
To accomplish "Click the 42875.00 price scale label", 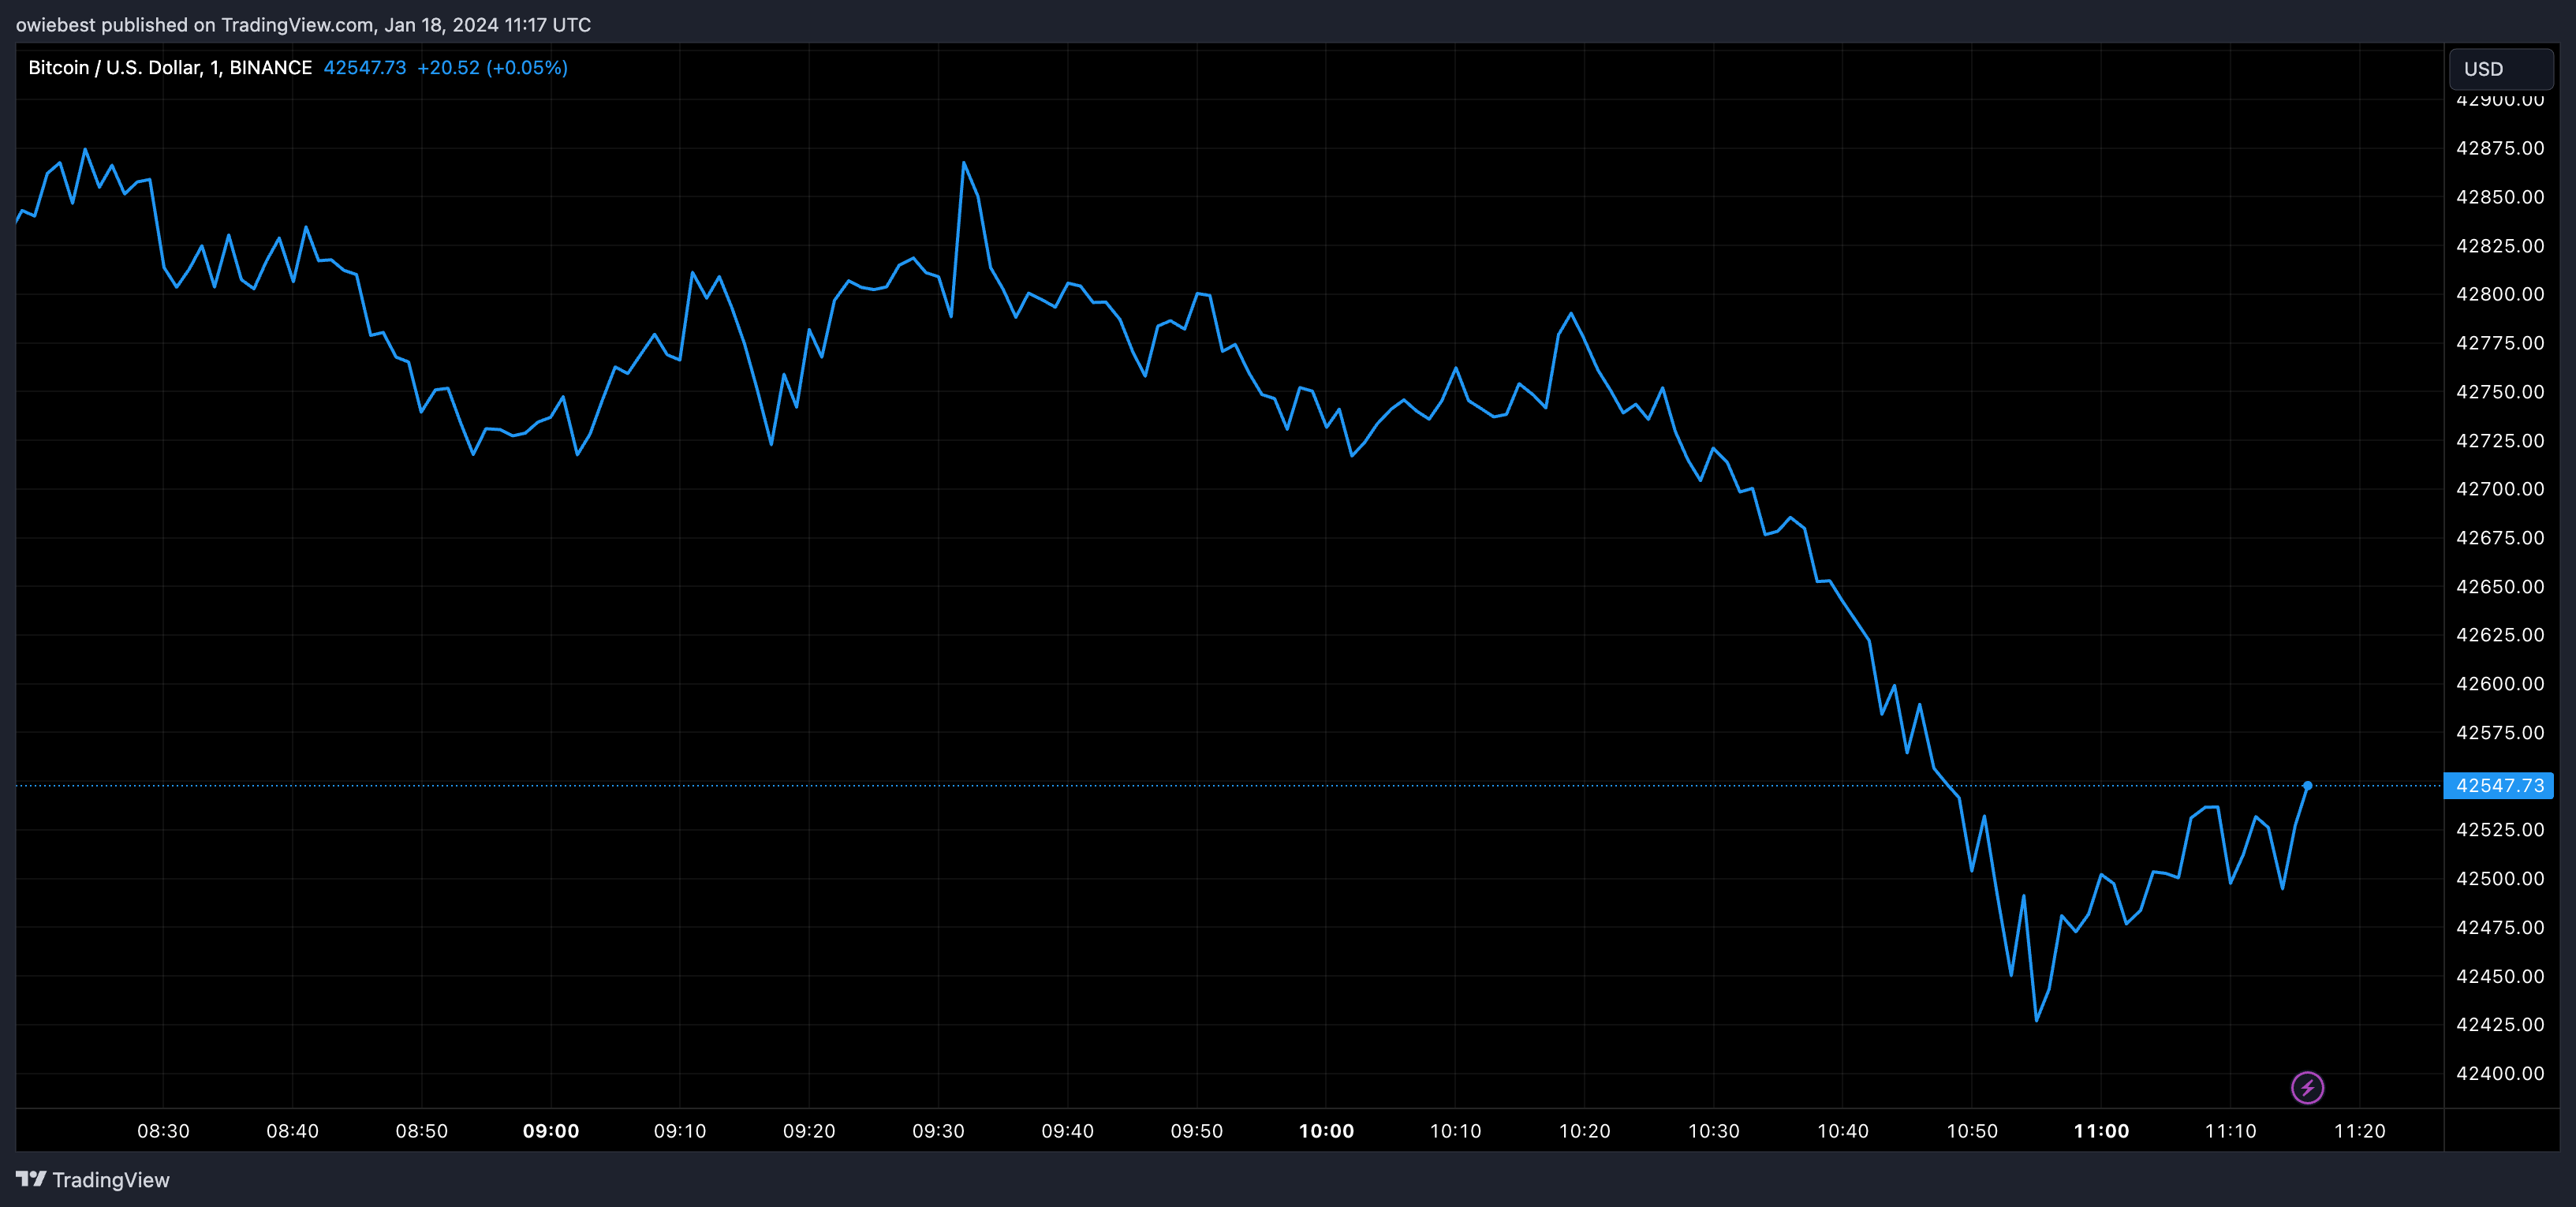I will click(2499, 148).
